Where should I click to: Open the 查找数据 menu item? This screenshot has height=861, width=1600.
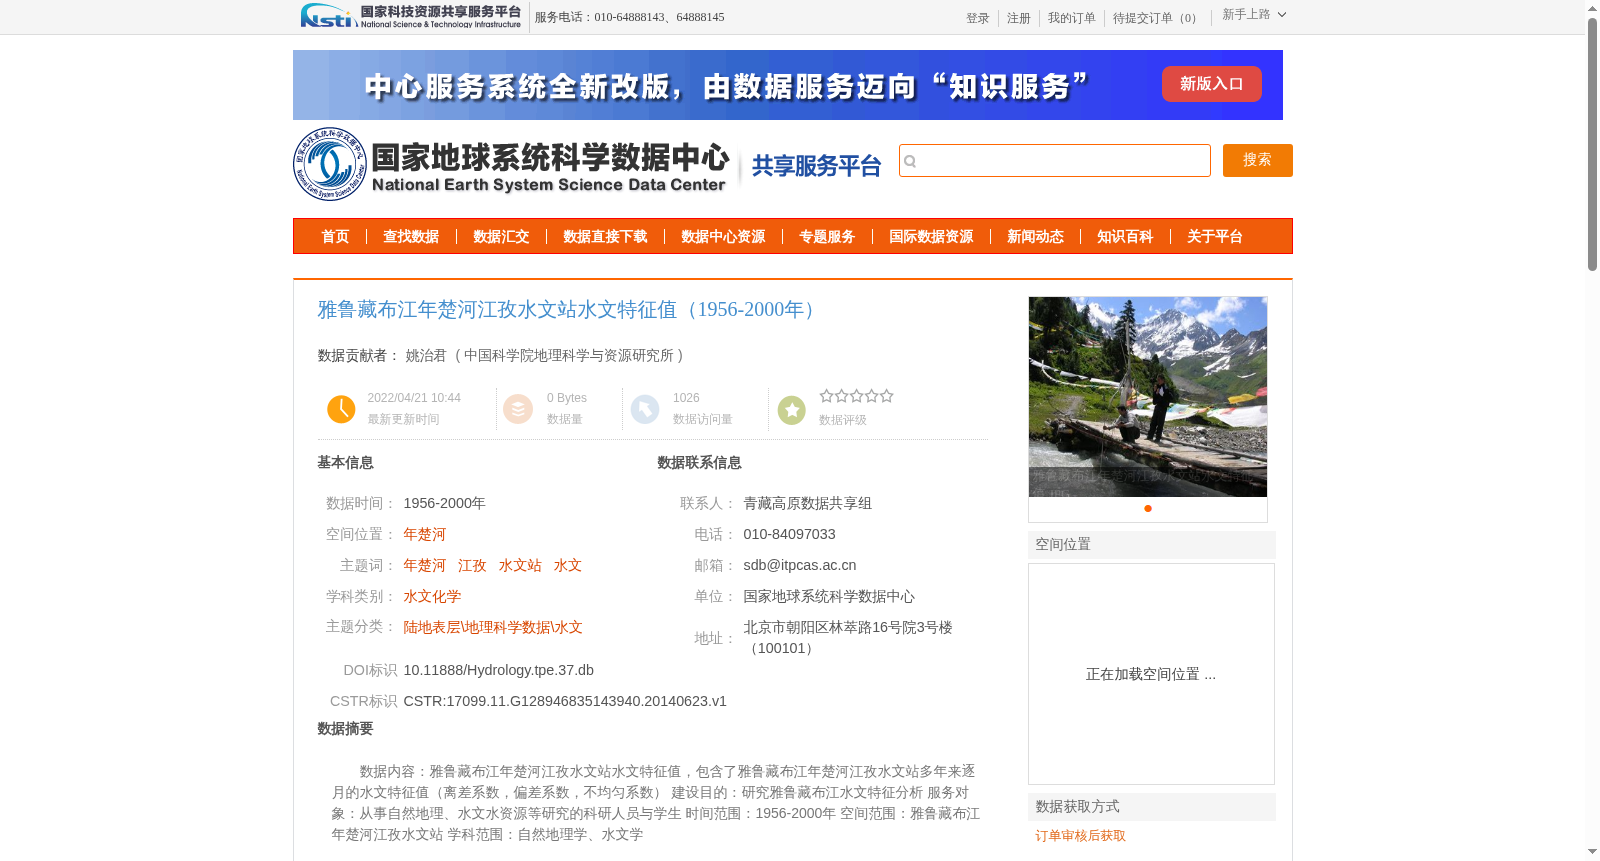click(x=411, y=237)
